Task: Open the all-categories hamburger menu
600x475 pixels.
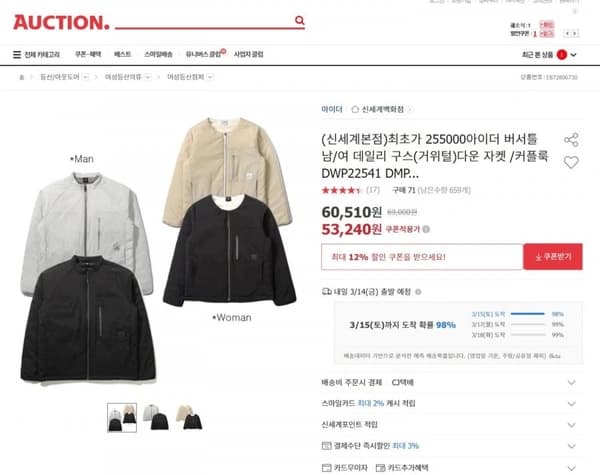Action: [17, 55]
